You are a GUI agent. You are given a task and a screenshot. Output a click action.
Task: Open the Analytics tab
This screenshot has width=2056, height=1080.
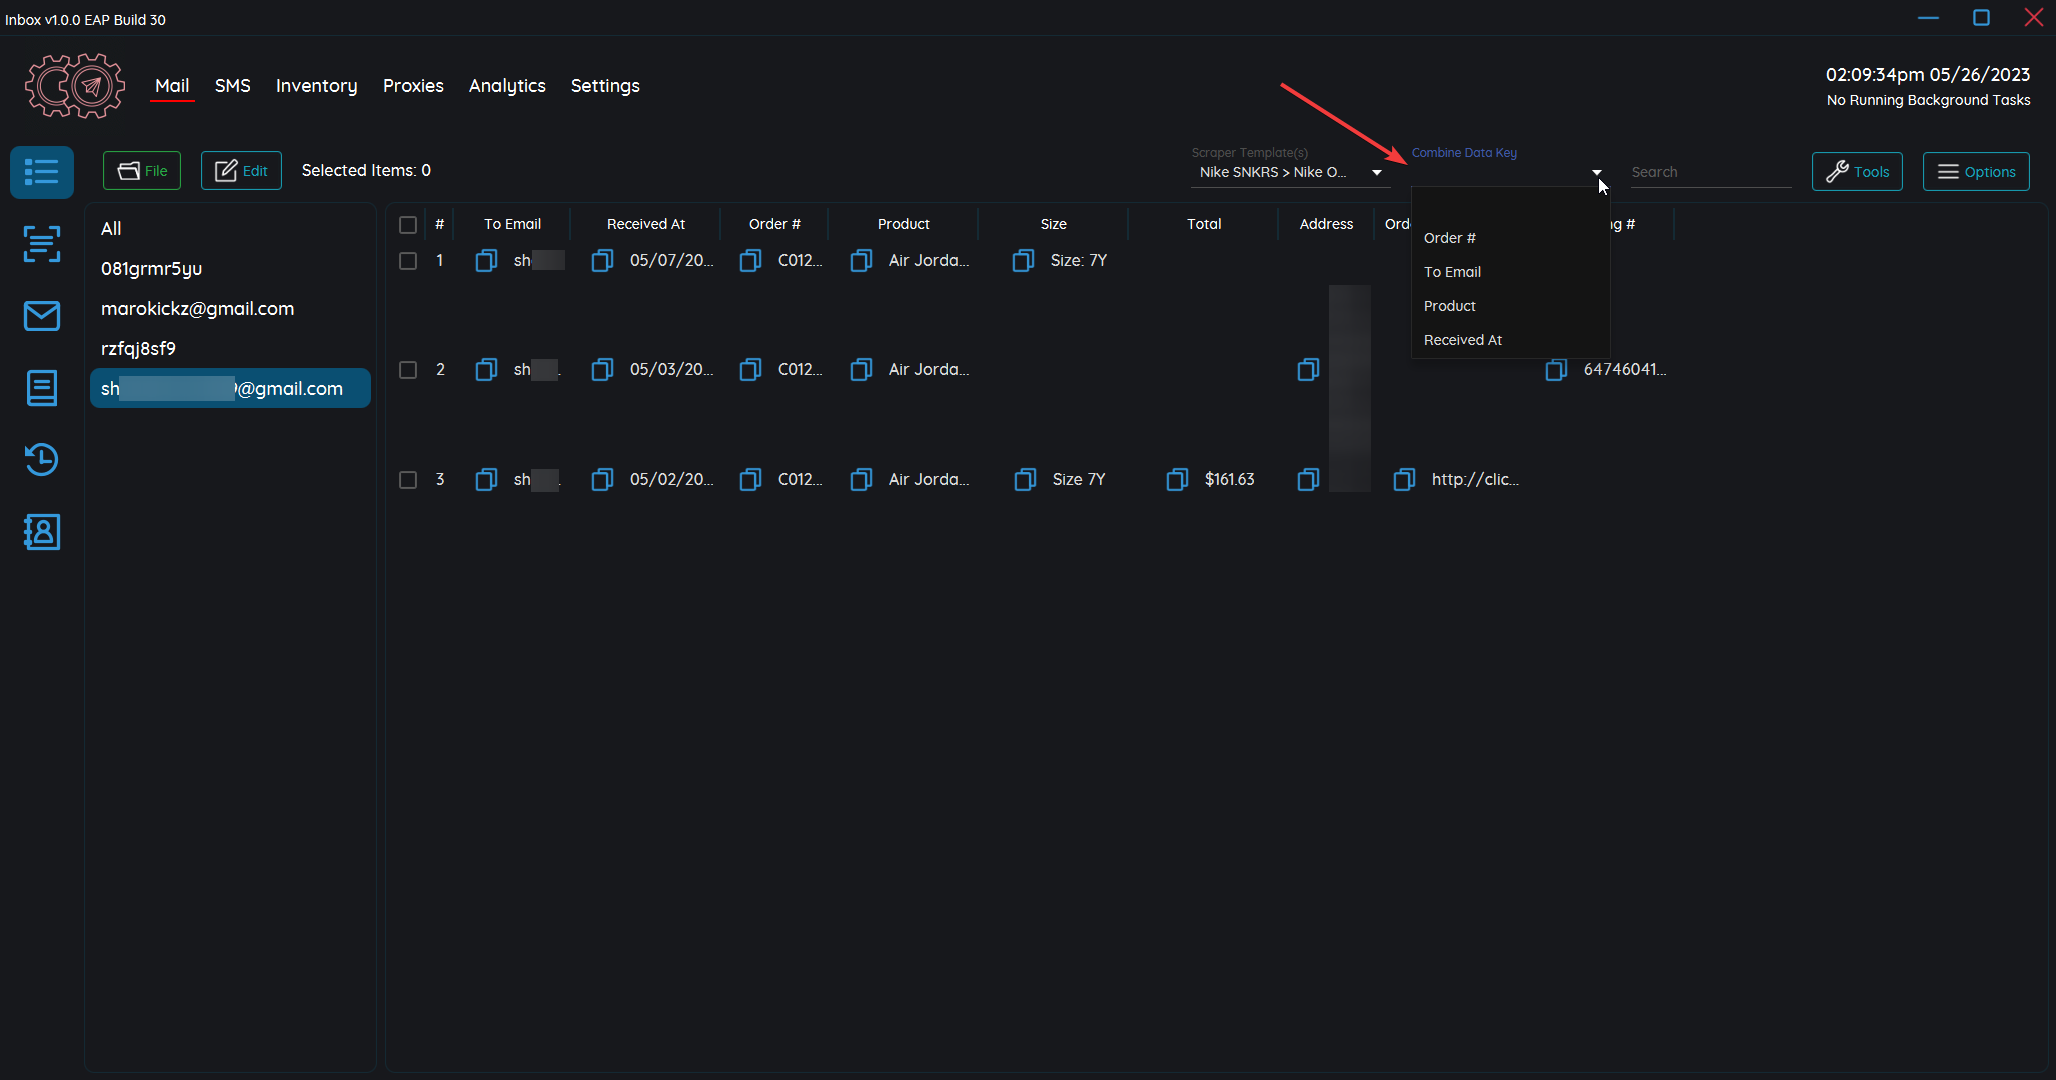[x=507, y=86]
